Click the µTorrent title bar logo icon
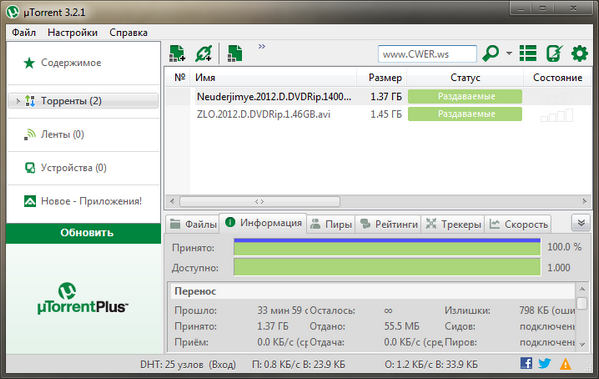Viewport: 599px width, 379px height. 13,12
